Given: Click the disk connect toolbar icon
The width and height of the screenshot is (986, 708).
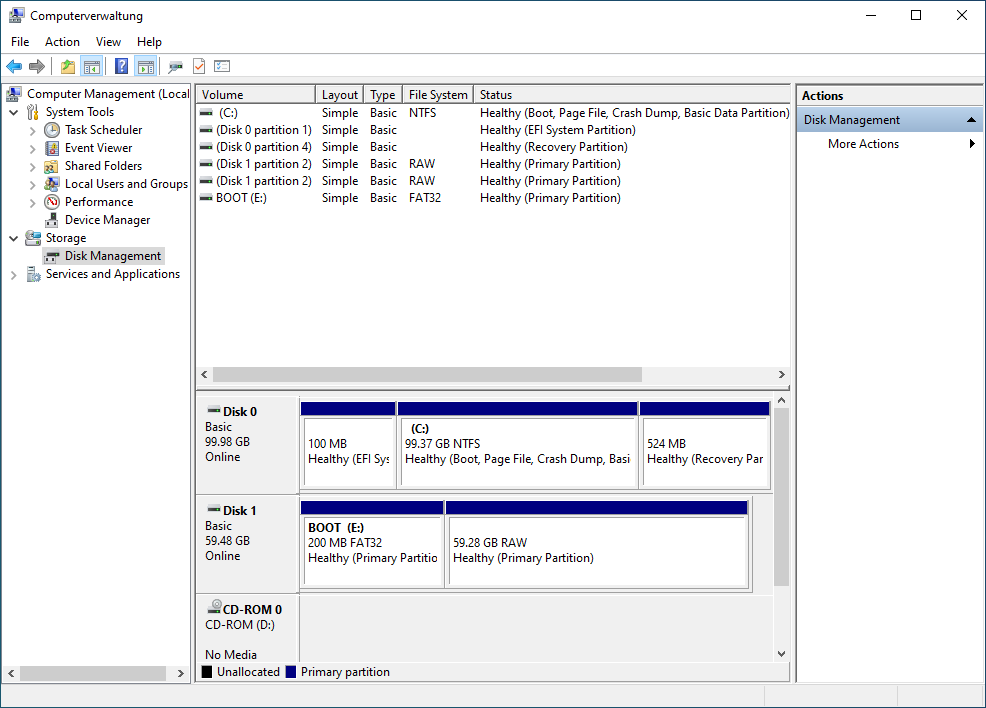Looking at the screenshot, I should [x=176, y=67].
